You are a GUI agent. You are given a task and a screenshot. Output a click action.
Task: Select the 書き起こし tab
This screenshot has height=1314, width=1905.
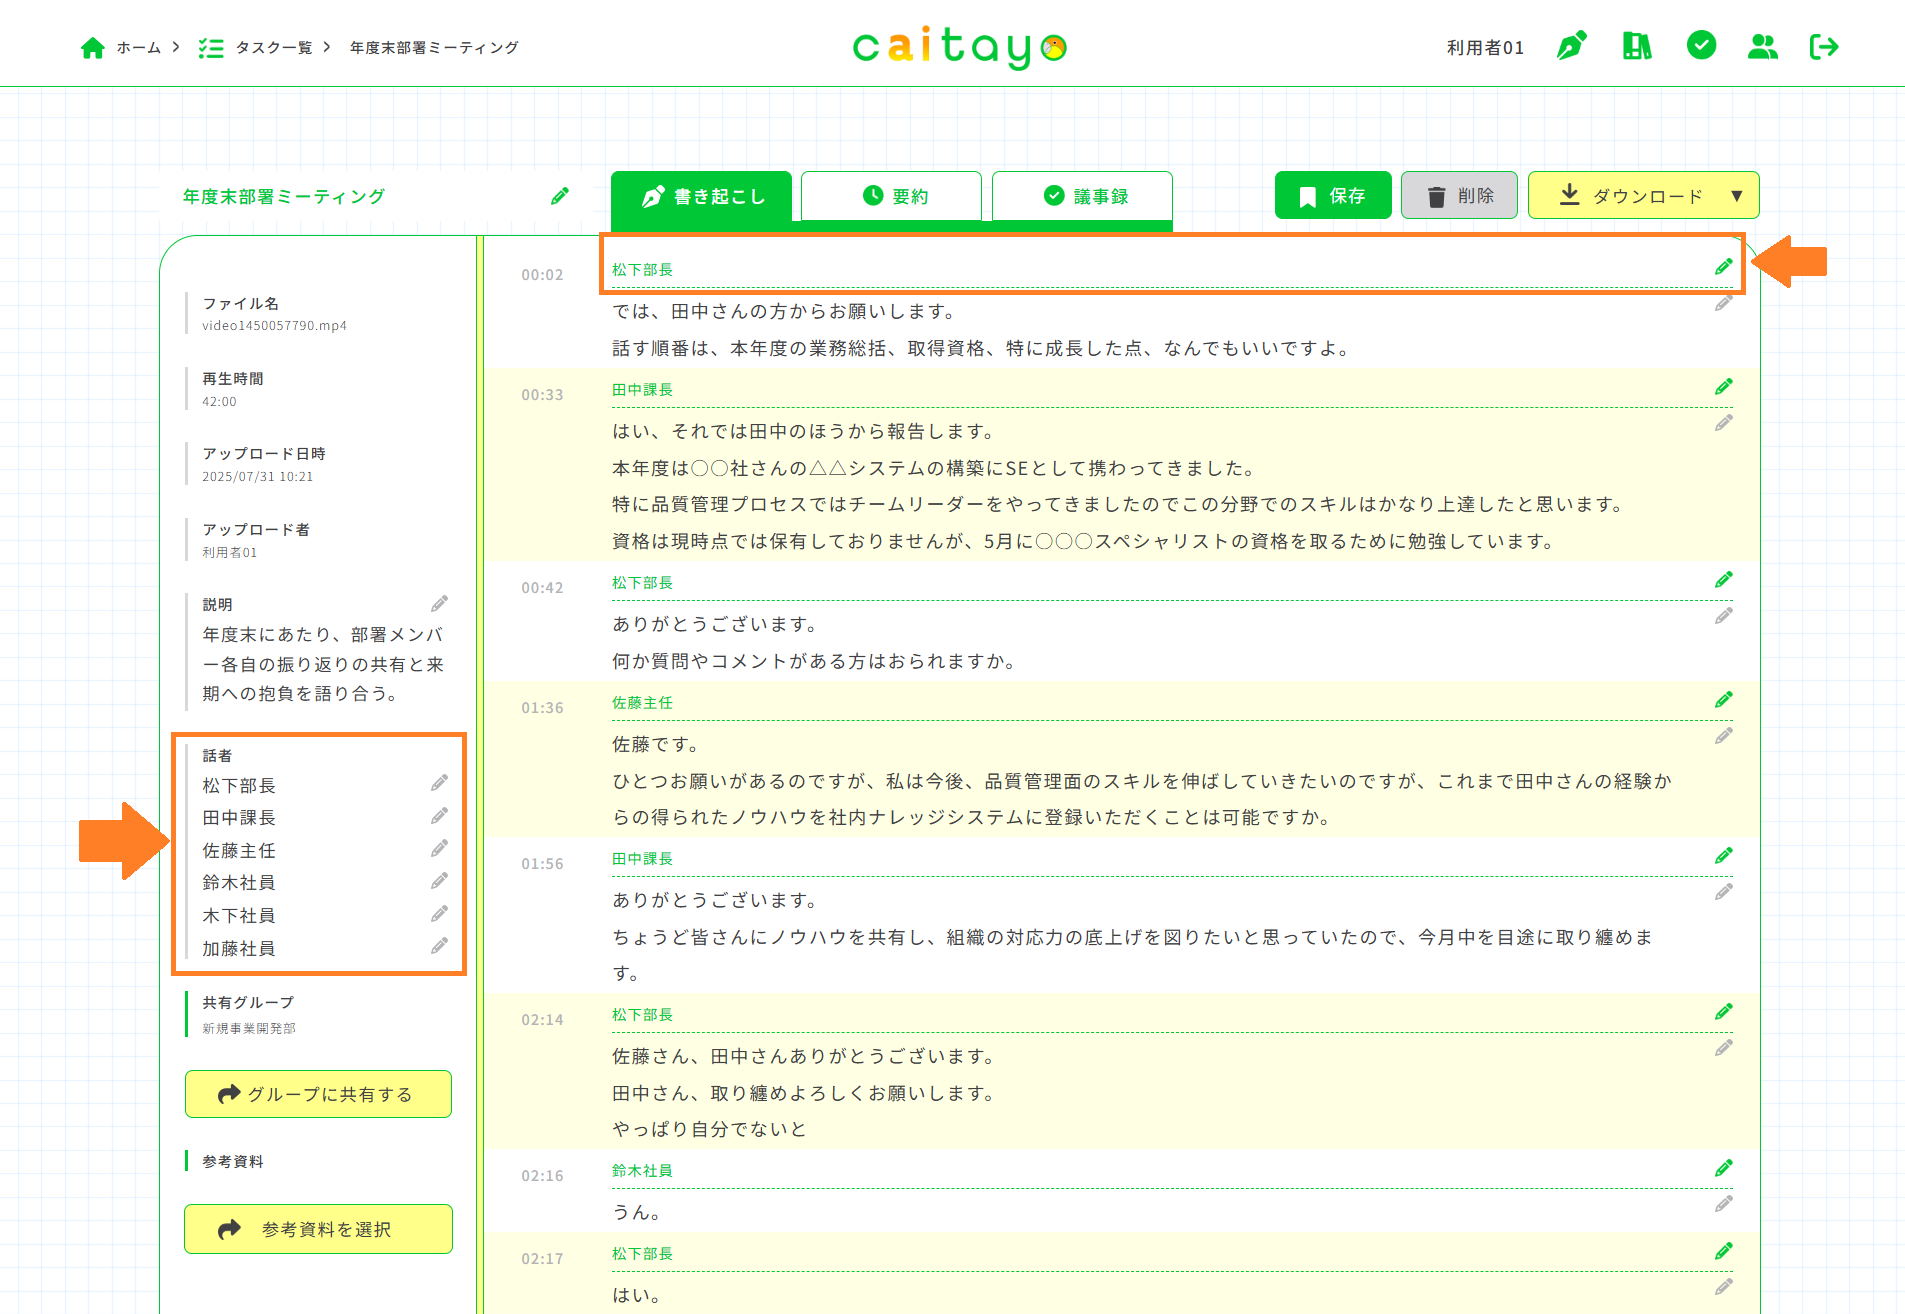coord(701,196)
